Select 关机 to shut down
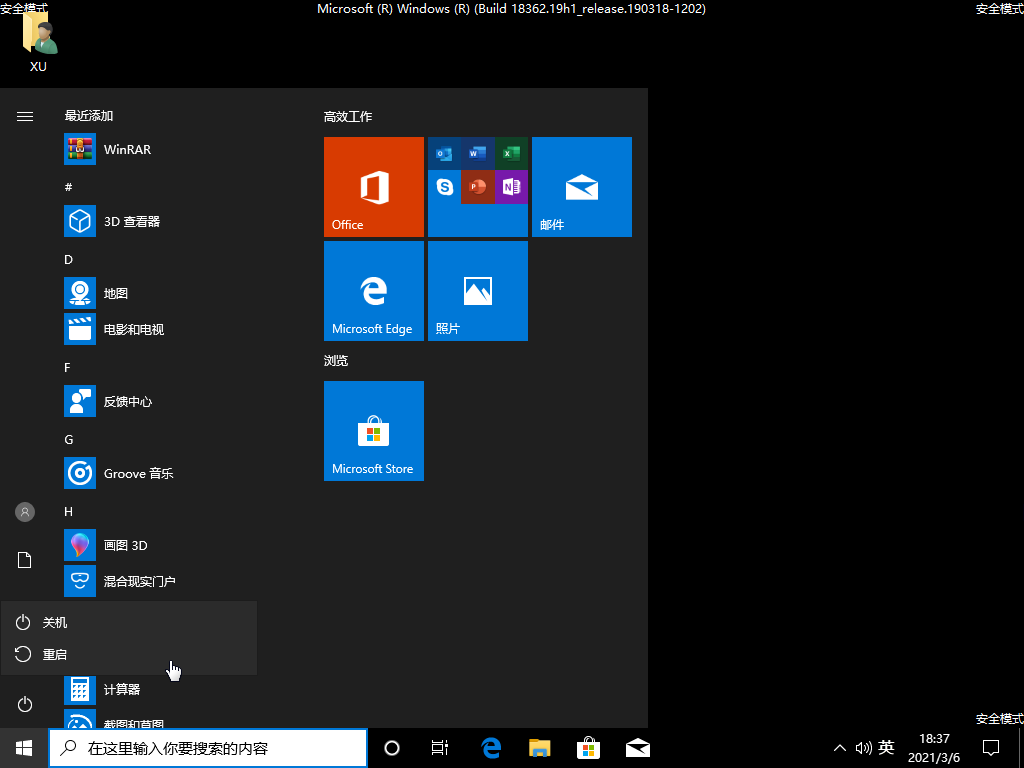The image size is (1024, 768). click(53, 622)
